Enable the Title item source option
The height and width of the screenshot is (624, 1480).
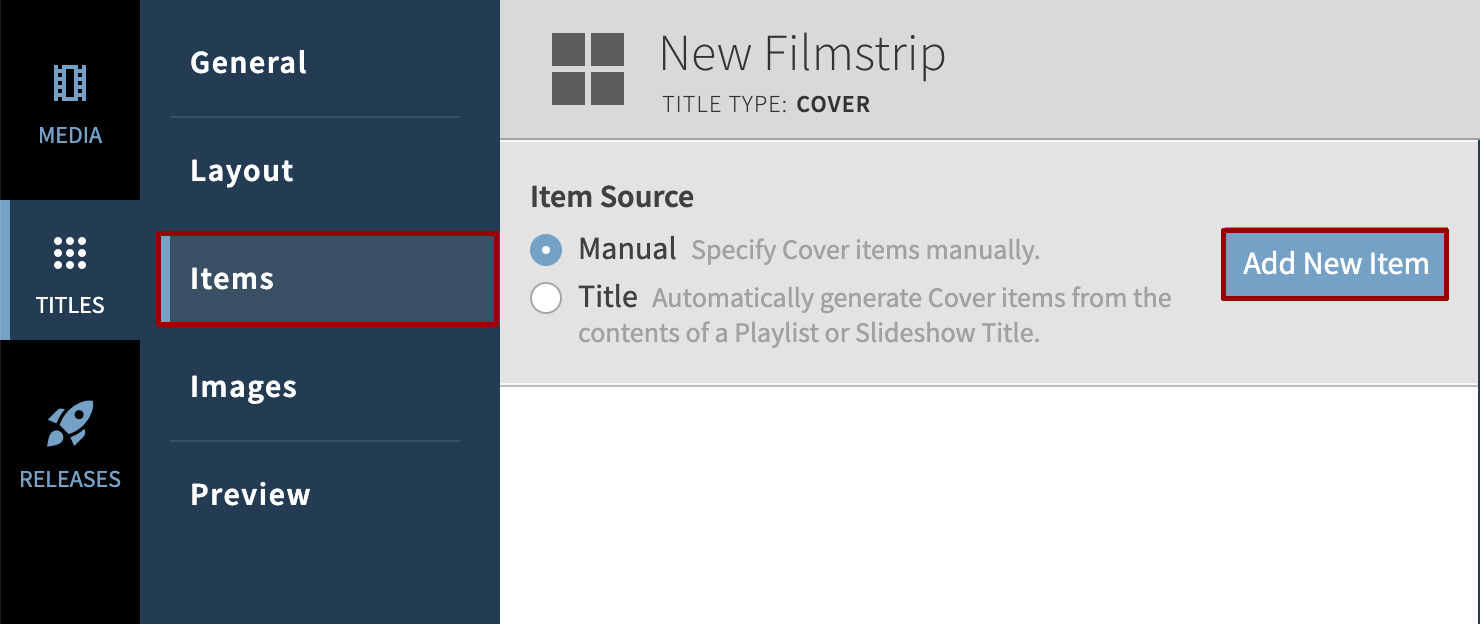pyautogui.click(x=546, y=297)
